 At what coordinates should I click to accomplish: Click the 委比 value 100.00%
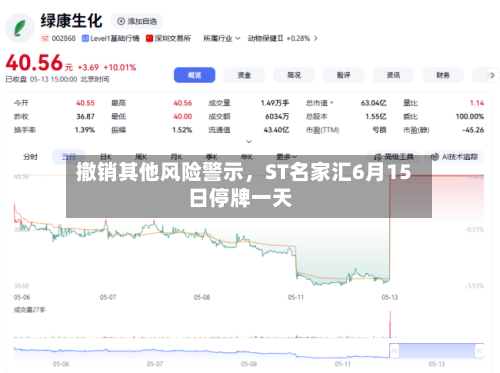(x=470, y=117)
